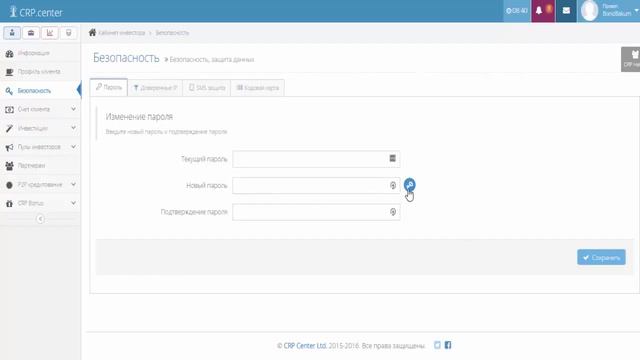640x360 pixels.
Task: Expand the Пулы инвесторов sidebar section
Action: click(x=40, y=147)
